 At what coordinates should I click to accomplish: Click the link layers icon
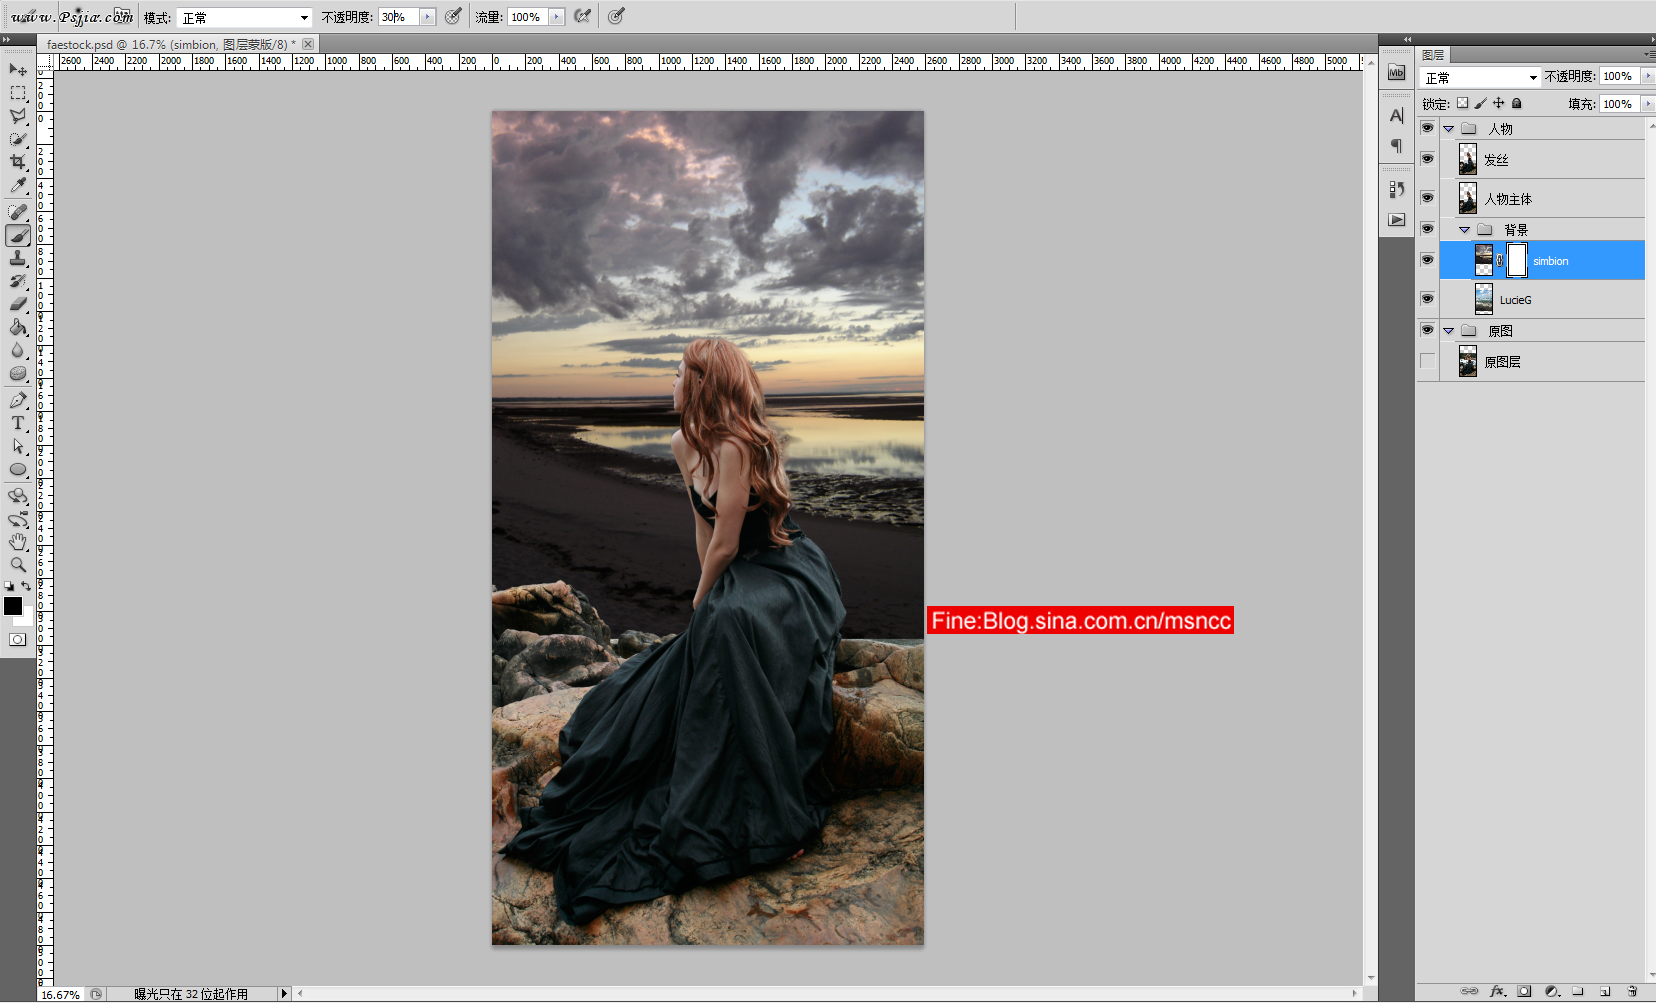(1469, 991)
